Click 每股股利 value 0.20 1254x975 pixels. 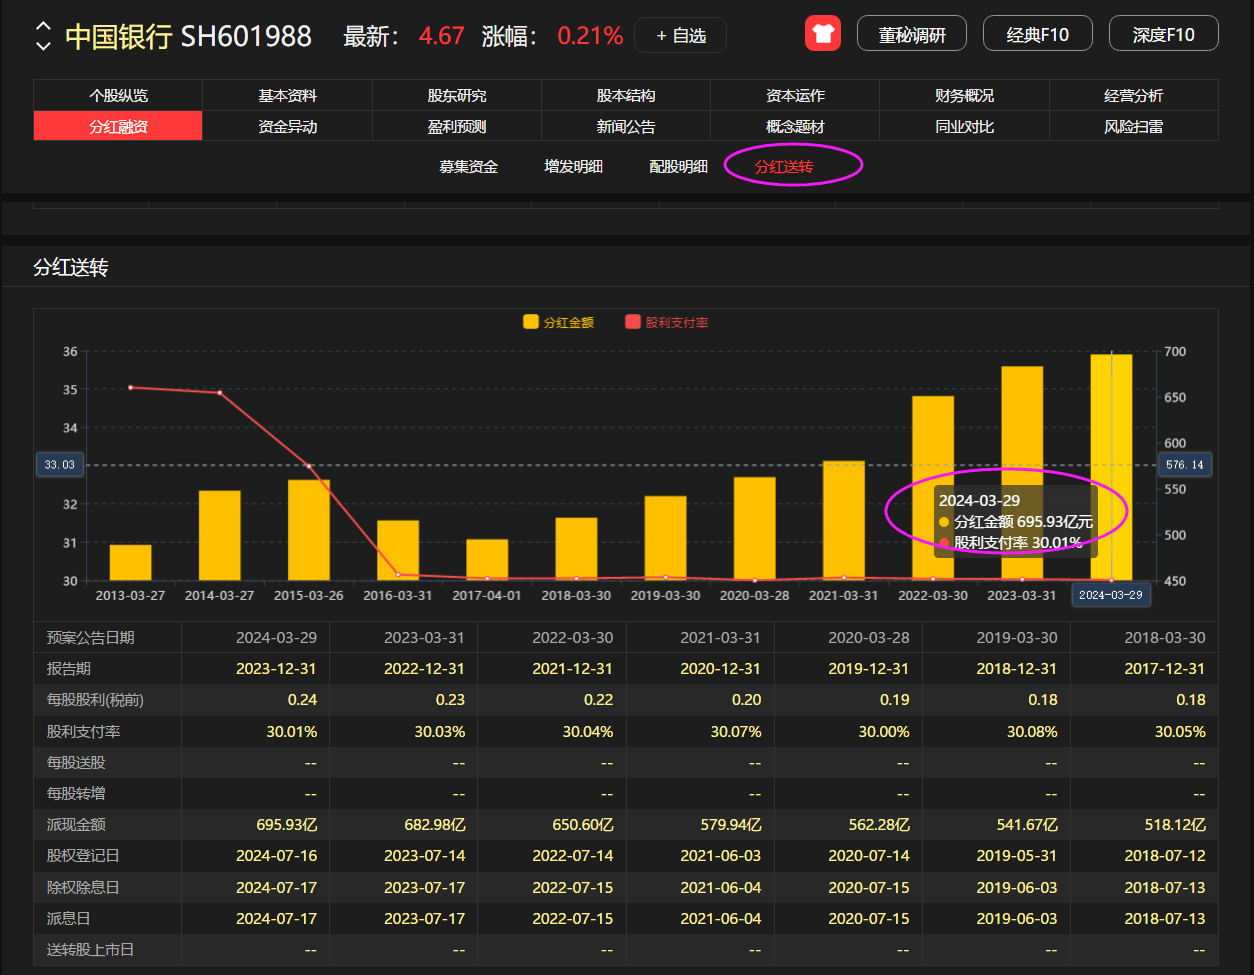tap(747, 699)
